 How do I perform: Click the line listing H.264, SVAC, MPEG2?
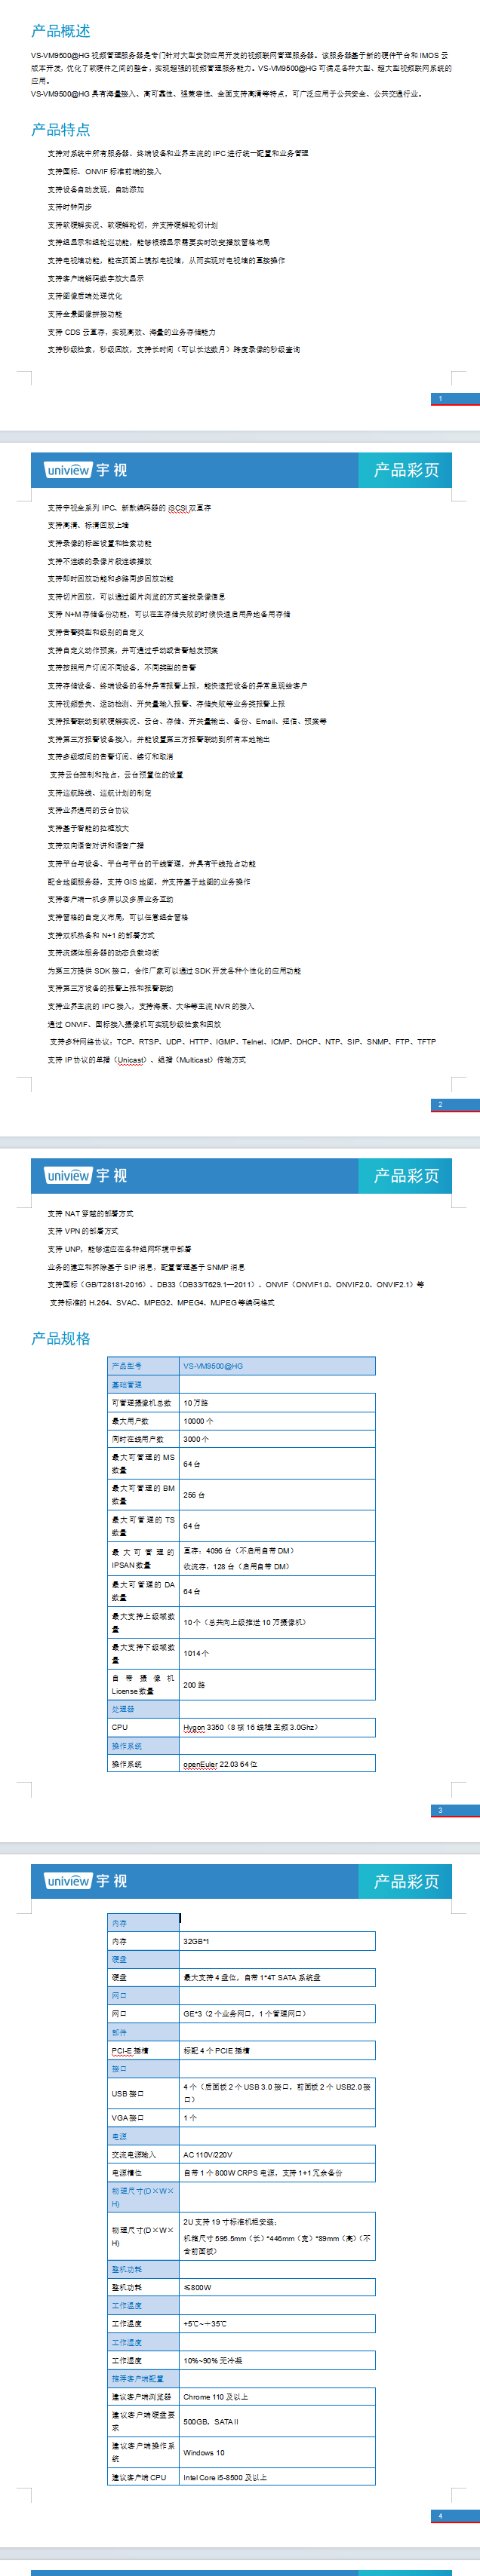click(162, 1303)
